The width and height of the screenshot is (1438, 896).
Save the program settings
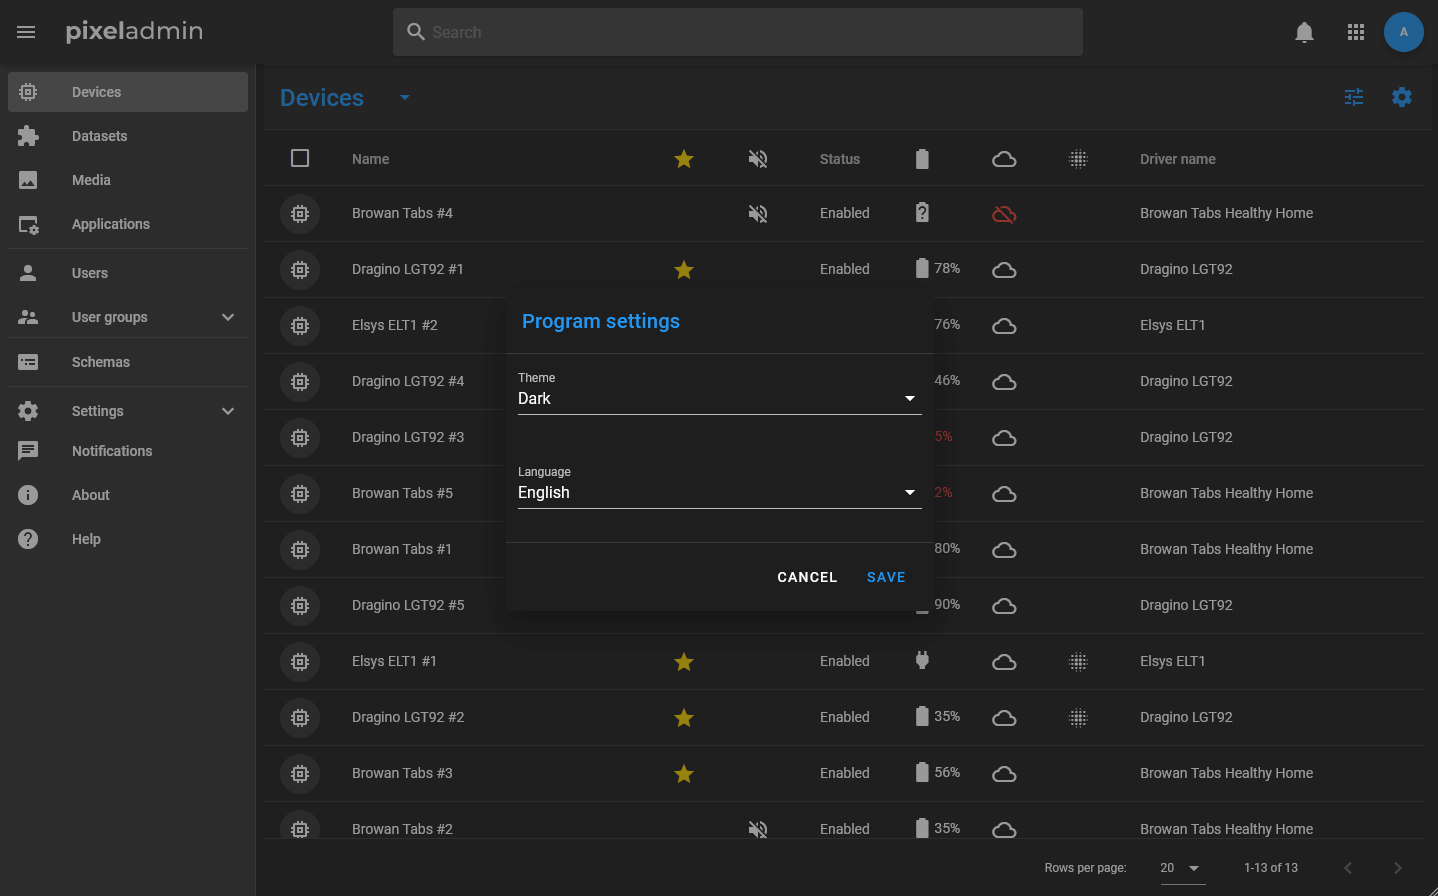point(885,577)
